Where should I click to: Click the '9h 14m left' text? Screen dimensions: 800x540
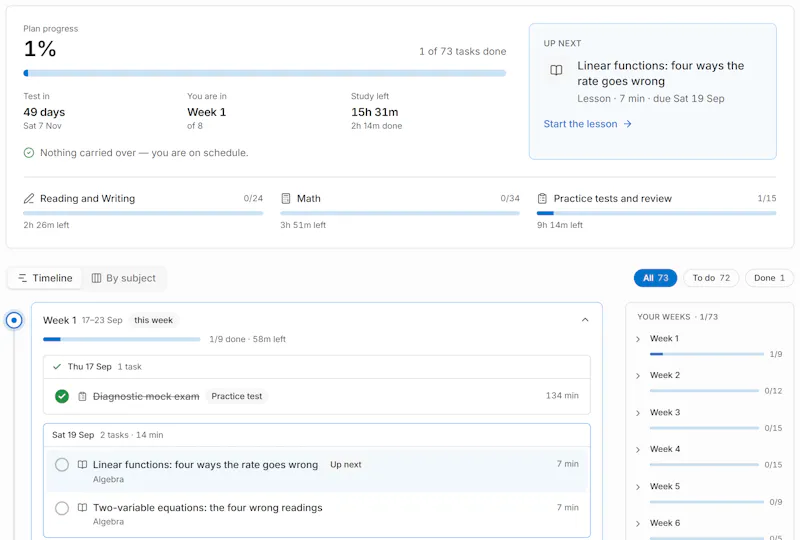560,225
